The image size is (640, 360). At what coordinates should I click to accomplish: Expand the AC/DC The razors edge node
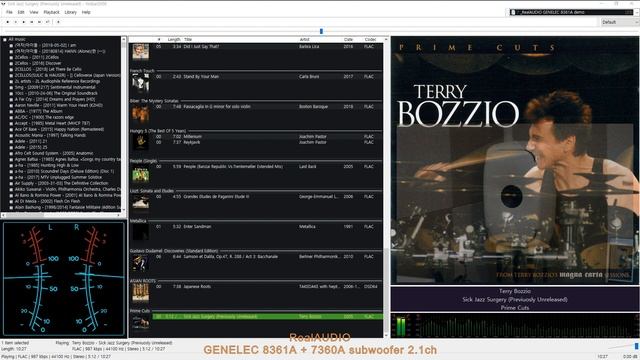tap(11, 117)
